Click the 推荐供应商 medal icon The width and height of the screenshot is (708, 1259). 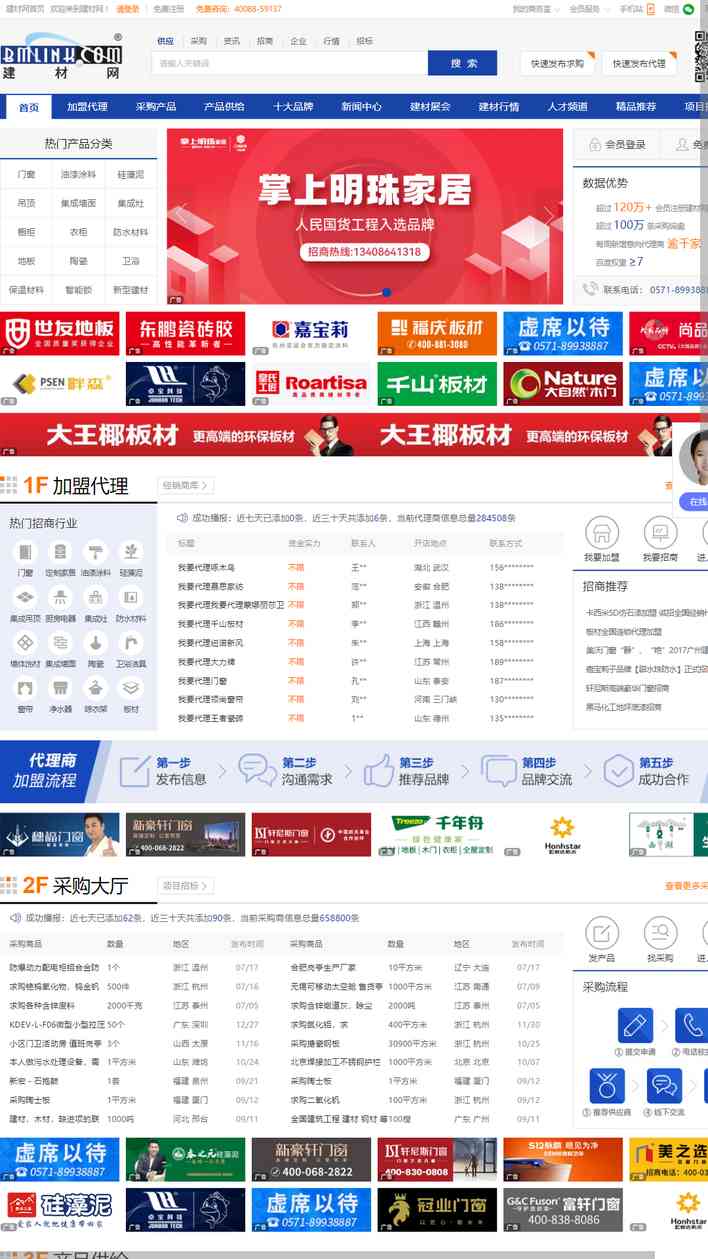(x=607, y=1086)
